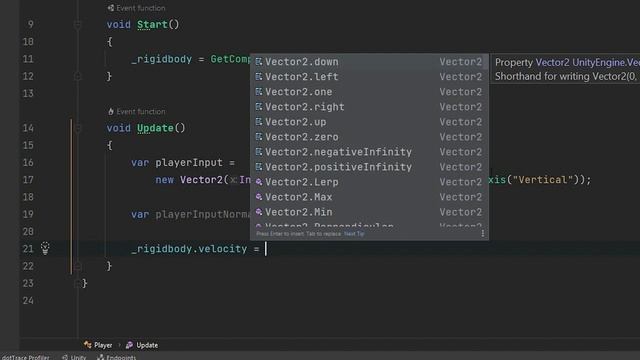The width and height of the screenshot is (640, 360).
Task: Open the dotTrace Profiler tool window
Action: [x=25, y=357]
